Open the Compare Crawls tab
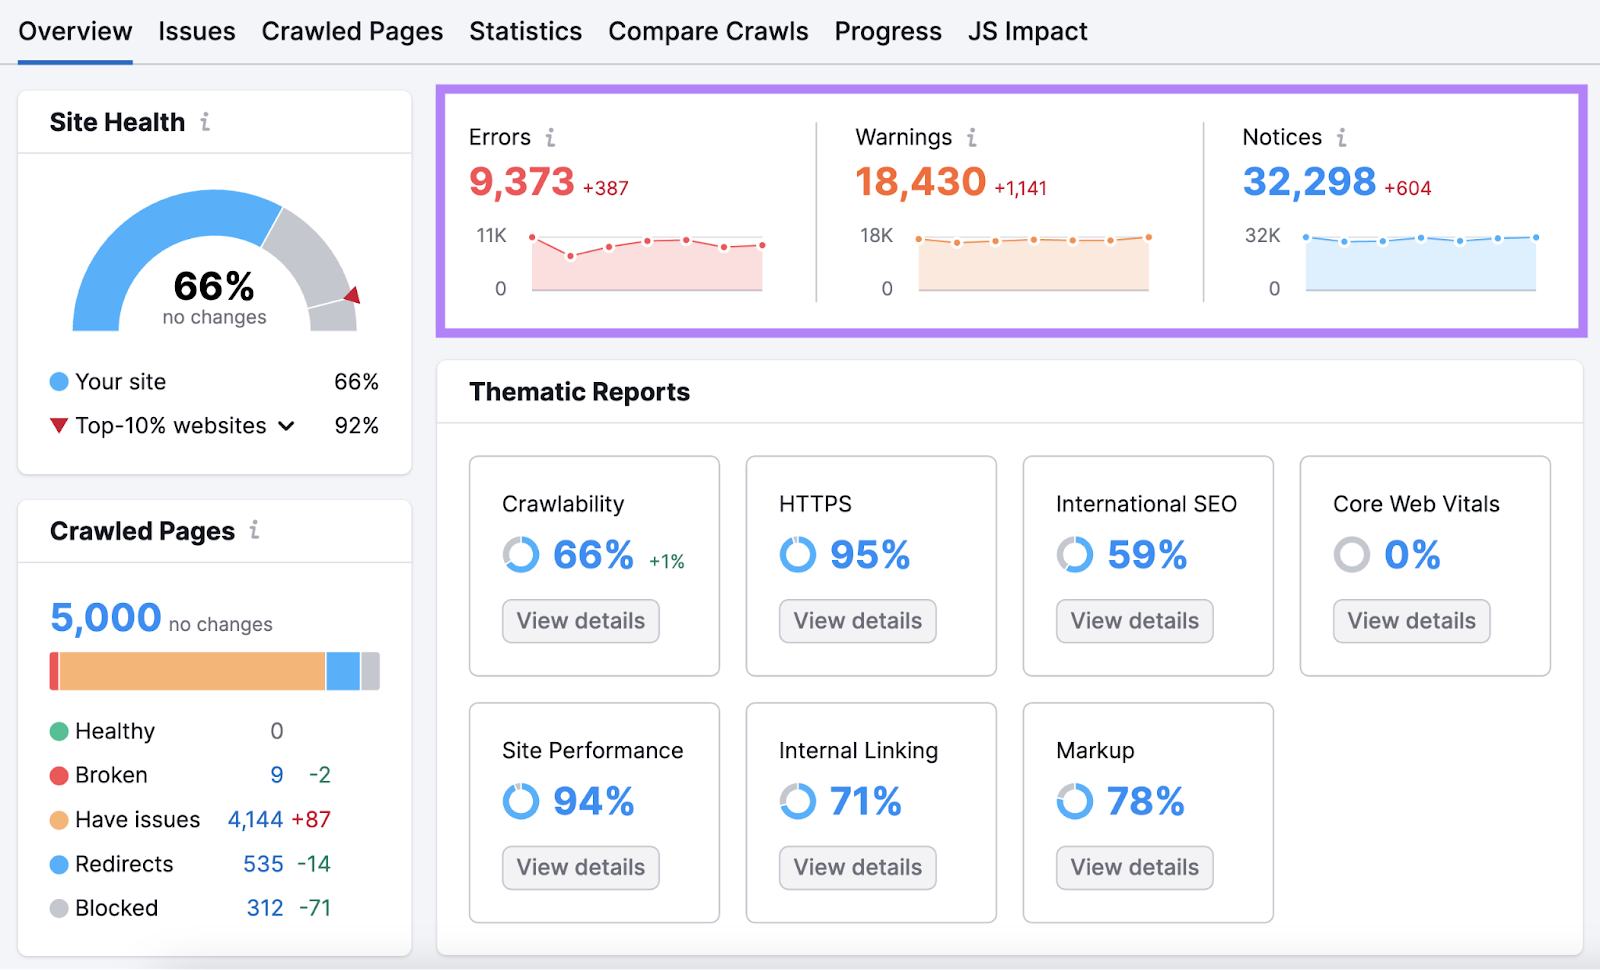The width and height of the screenshot is (1600, 970). coord(708,32)
